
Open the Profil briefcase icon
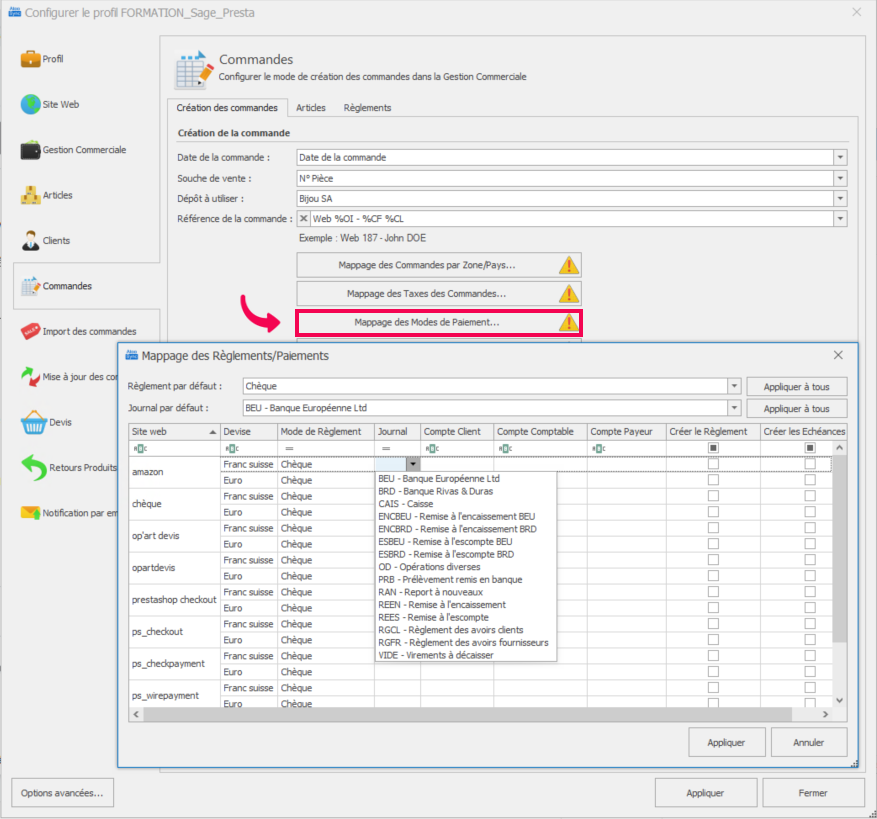click(x=30, y=59)
